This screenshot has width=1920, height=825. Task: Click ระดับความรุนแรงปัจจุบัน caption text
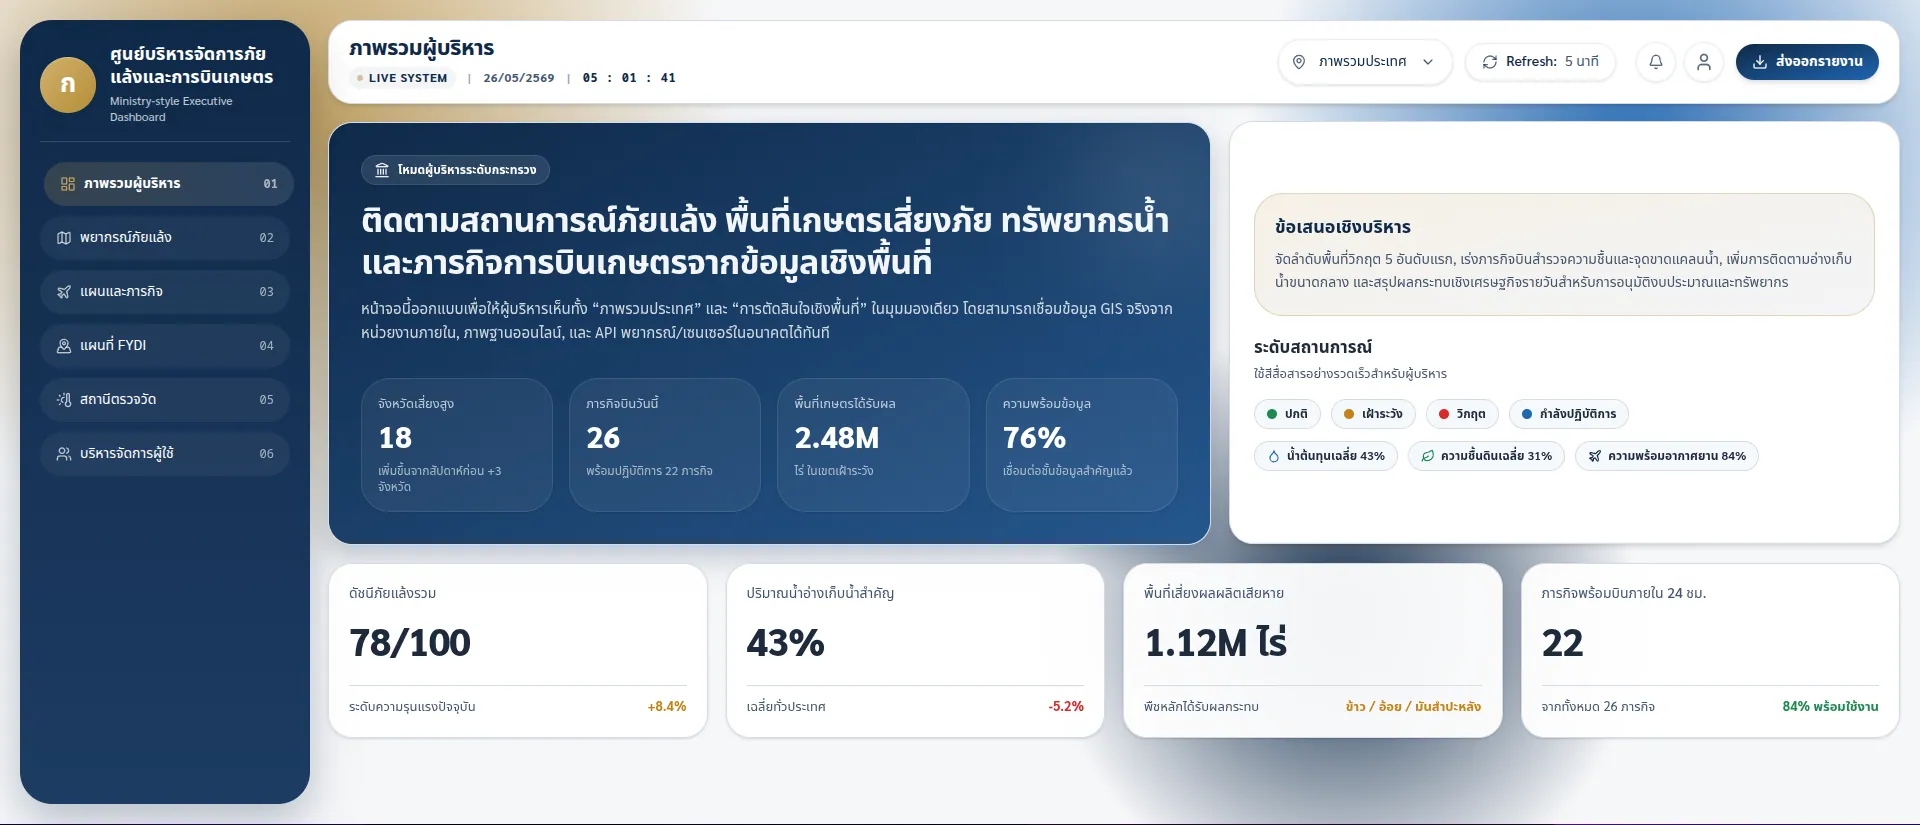click(x=412, y=707)
